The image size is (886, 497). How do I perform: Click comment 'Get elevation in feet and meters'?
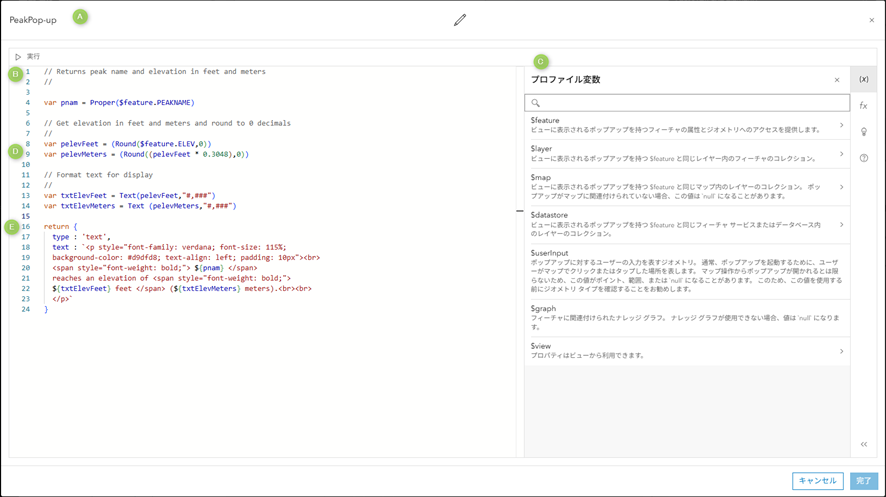pyautogui.click(x=167, y=123)
